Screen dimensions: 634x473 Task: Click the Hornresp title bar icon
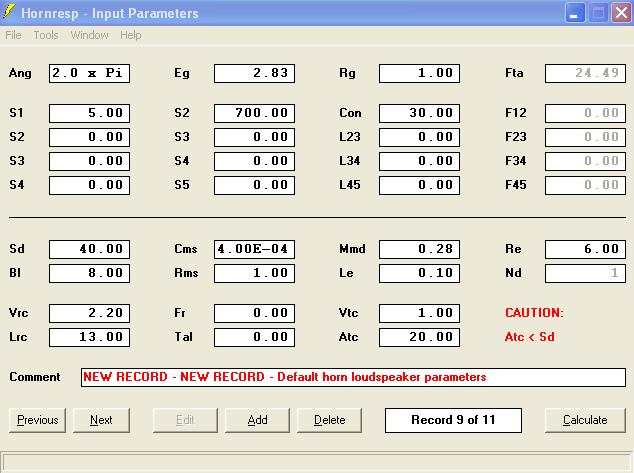click(x=9, y=12)
